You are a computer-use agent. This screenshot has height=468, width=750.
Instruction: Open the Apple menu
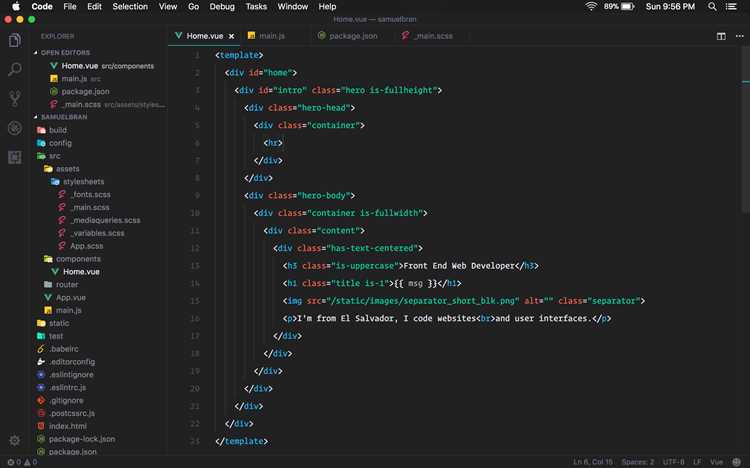[16, 7]
